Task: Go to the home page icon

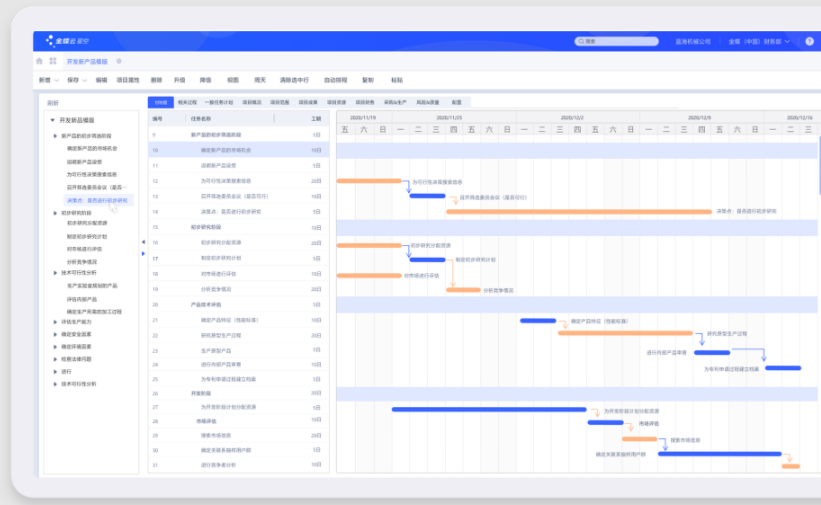Action: (x=39, y=61)
